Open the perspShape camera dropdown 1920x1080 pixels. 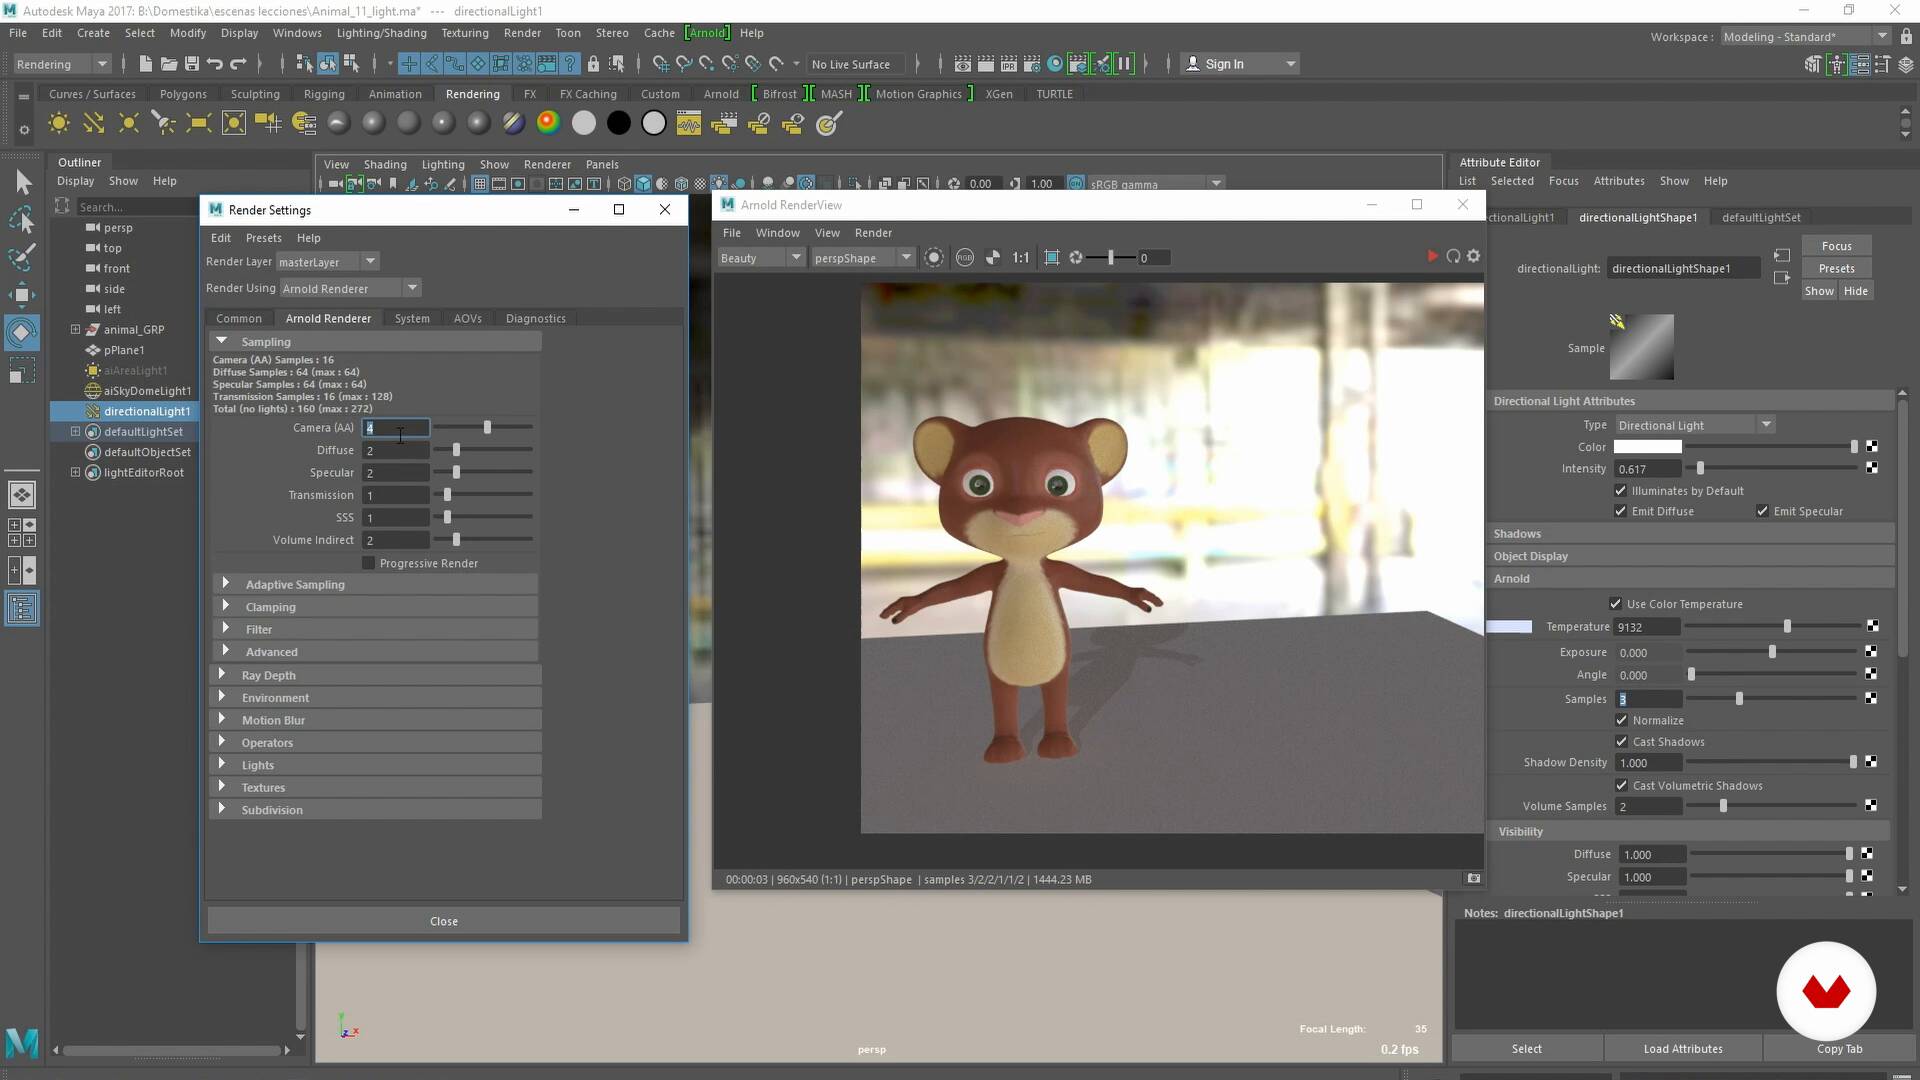863,258
